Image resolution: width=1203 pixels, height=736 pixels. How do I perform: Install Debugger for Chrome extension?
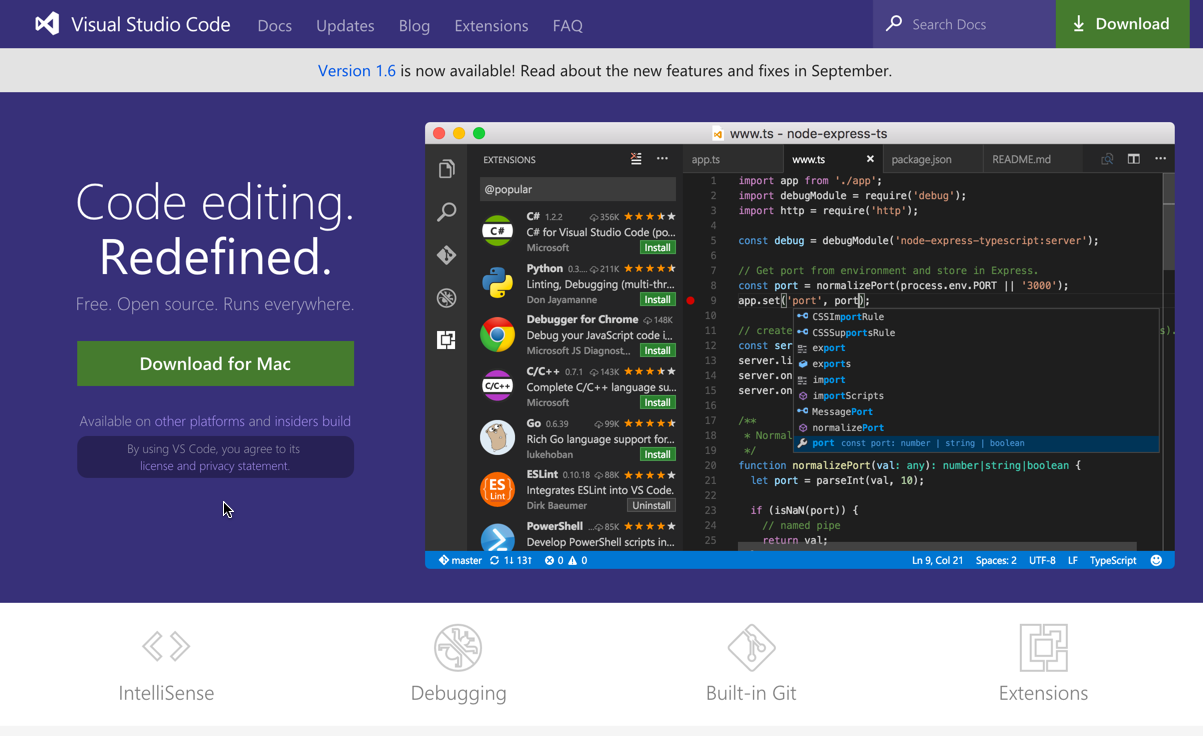[x=657, y=350]
